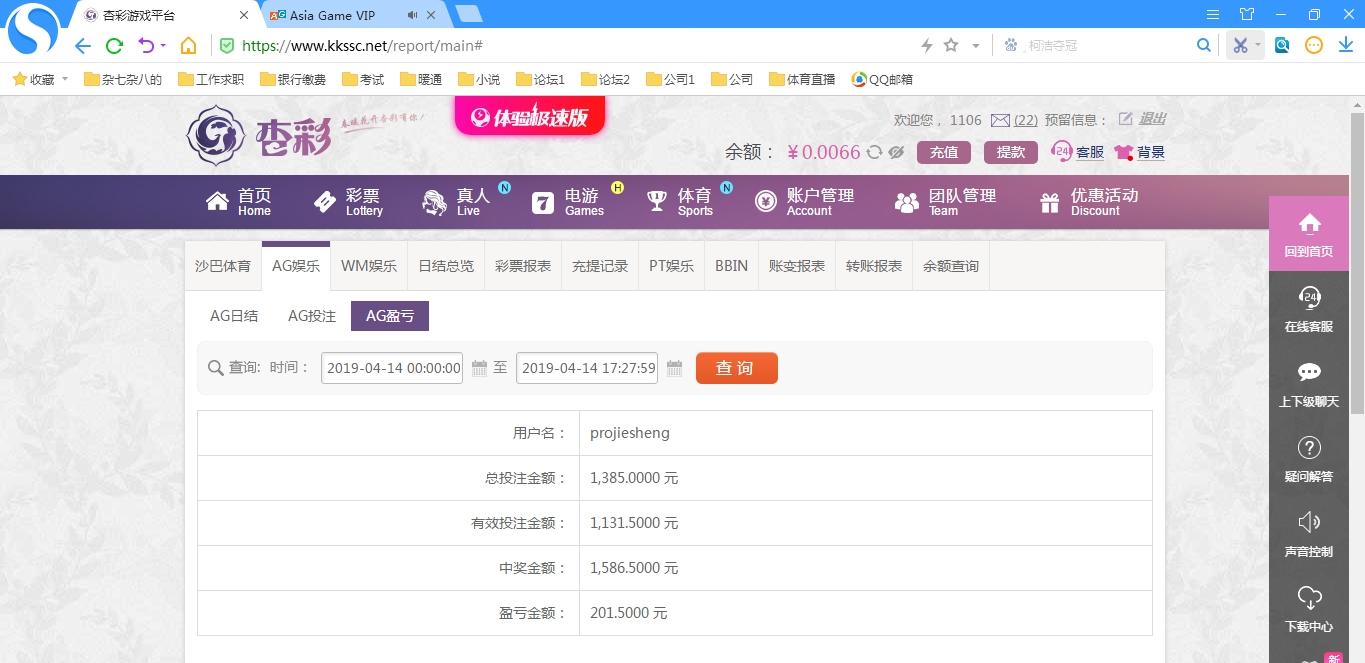The height and width of the screenshot is (663, 1365).
Task: Open the browser home page icon
Action: coord(188,46)
